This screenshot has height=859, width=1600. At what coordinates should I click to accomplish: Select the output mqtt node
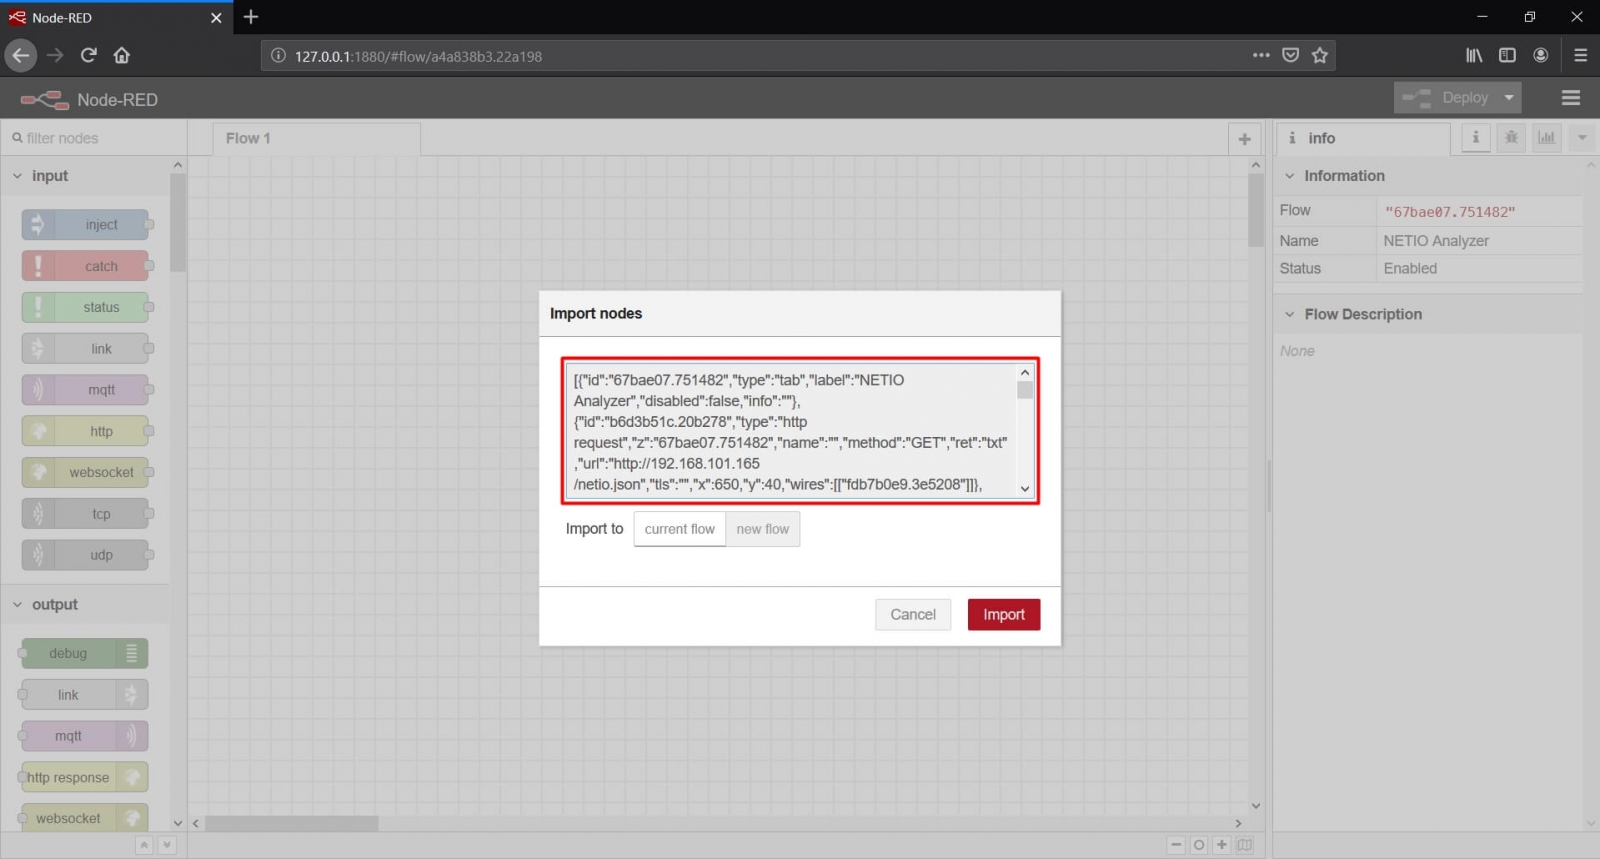click(84, 736)
